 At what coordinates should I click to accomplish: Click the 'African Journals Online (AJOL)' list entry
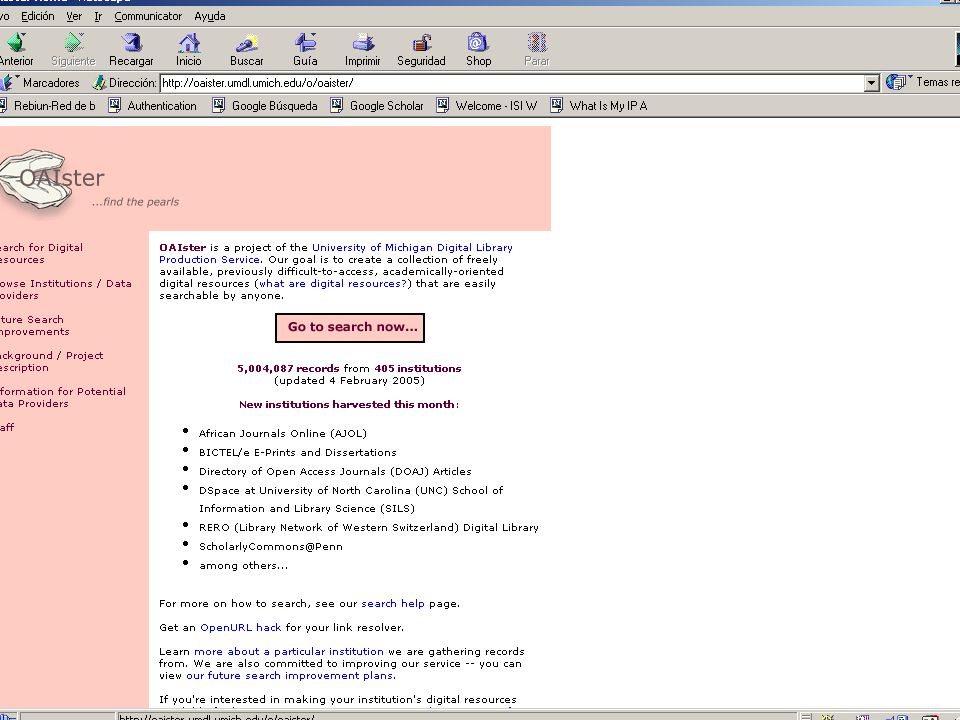[x=283, y=433]
